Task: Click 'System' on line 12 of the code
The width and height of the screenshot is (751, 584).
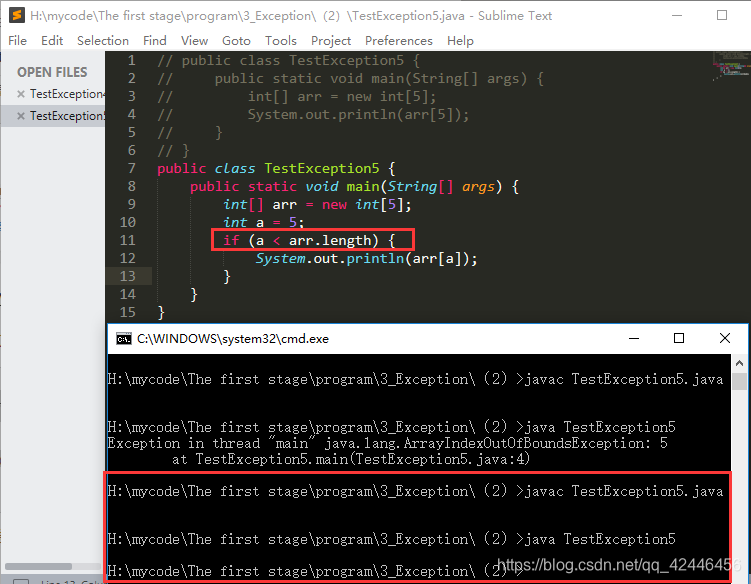Action: (281, 258)
